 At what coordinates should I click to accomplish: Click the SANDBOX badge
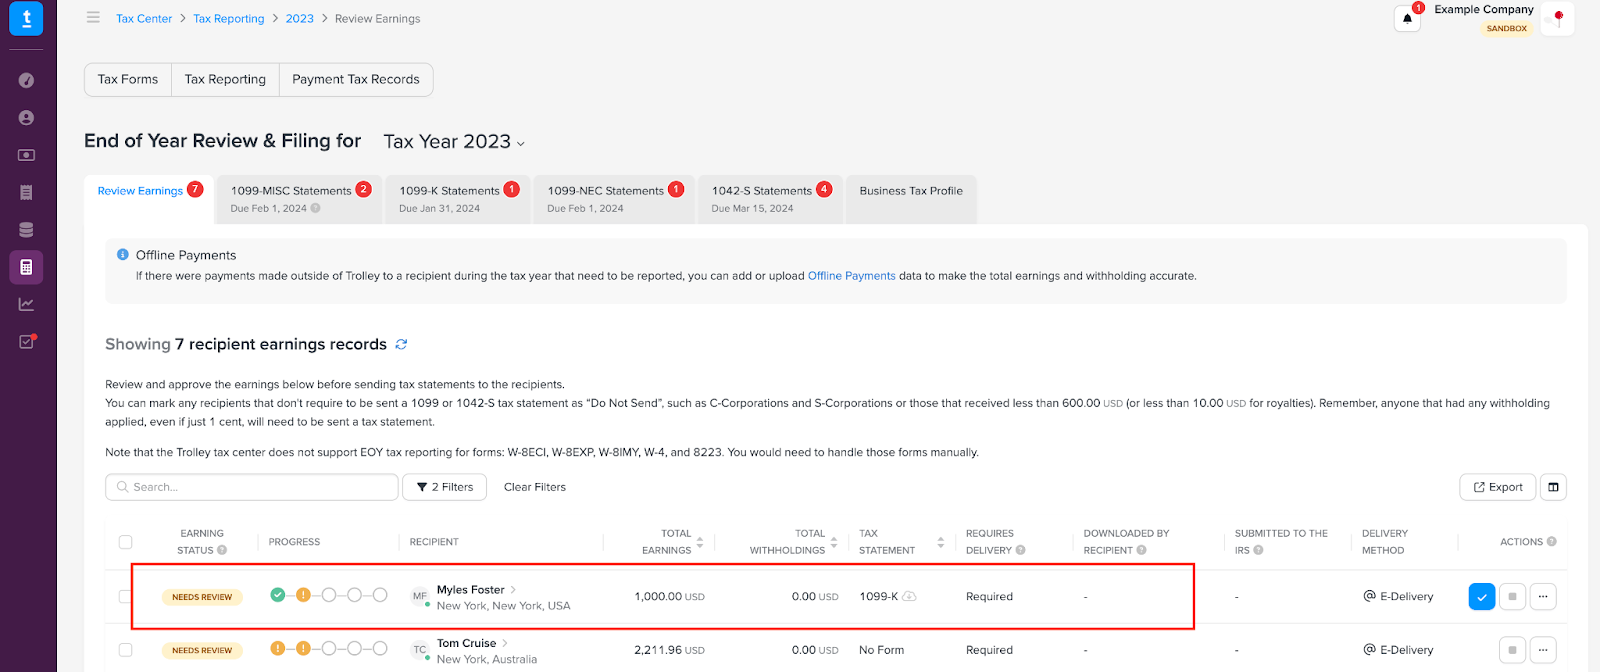pos(1506,29)
